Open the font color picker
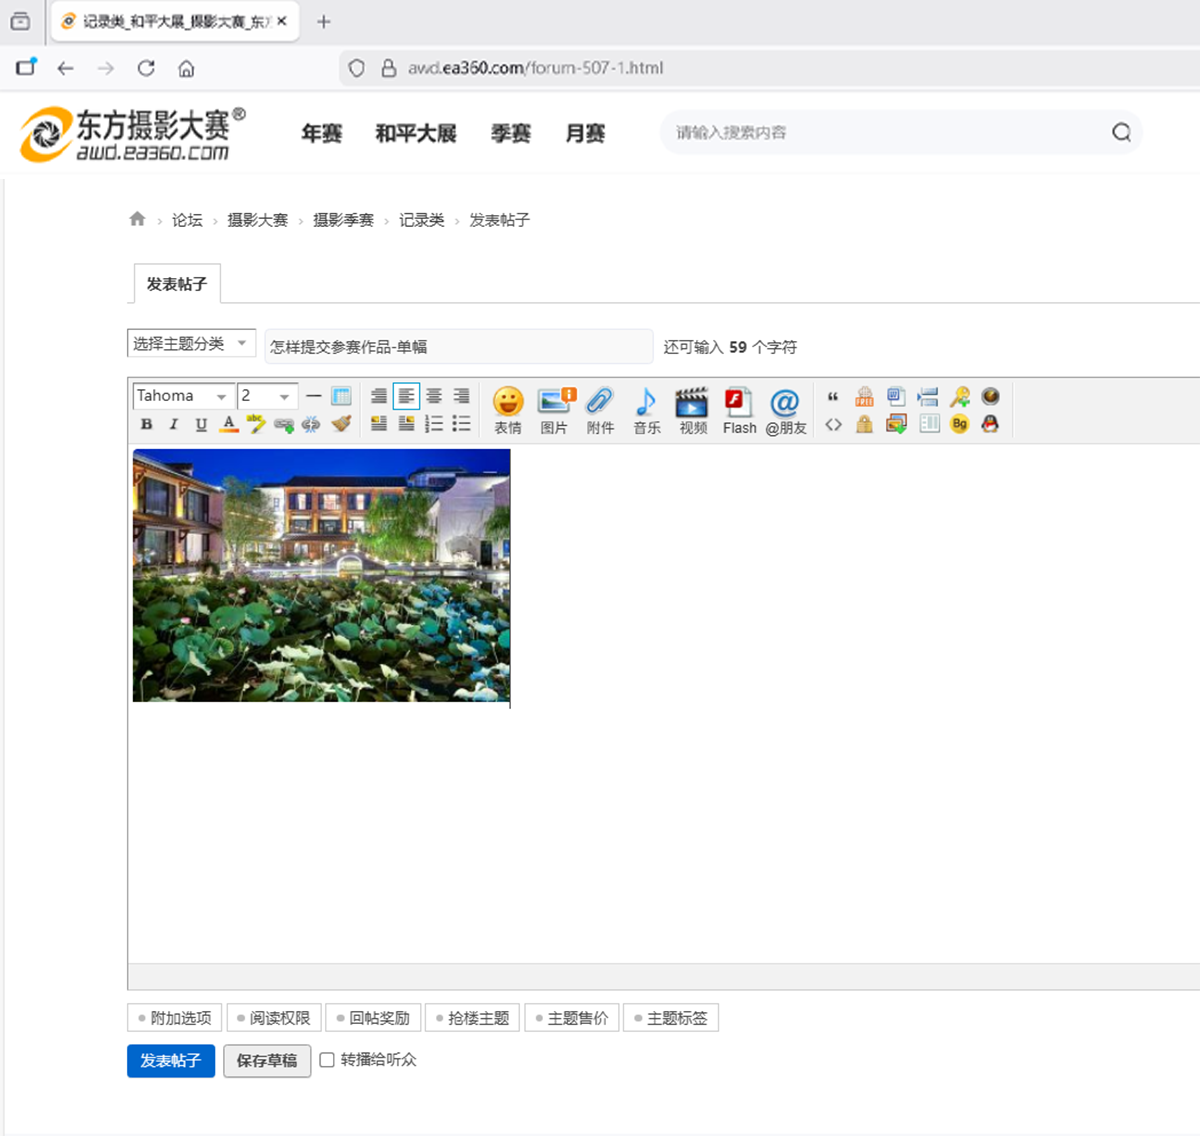 (x=229, y=424)
